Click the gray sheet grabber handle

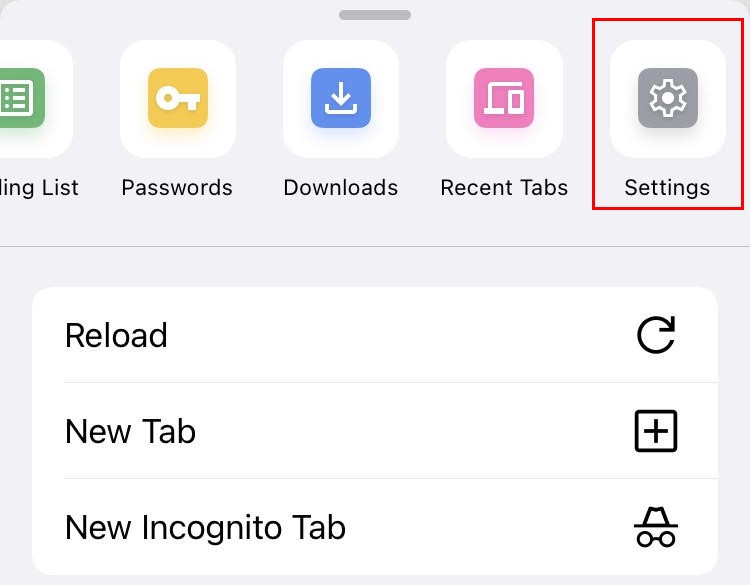click(375, 15)
